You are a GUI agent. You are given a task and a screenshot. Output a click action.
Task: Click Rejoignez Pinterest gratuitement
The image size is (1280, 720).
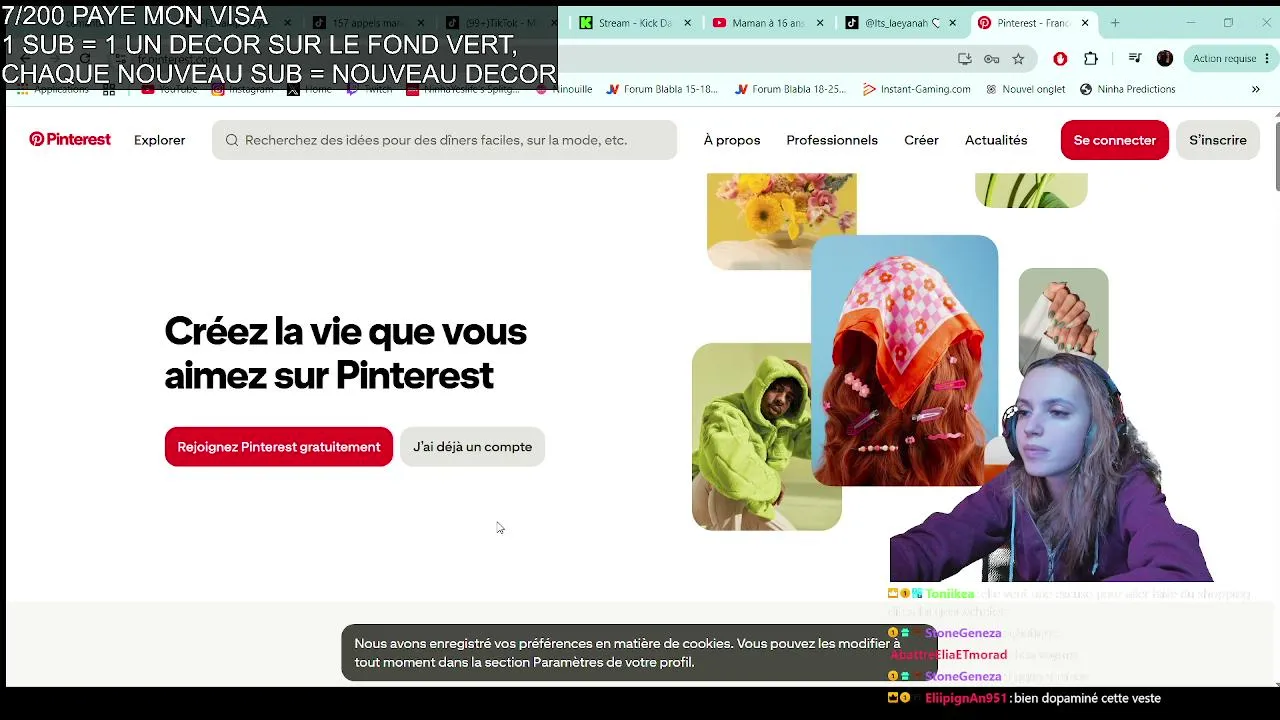[x=279, y=447]
